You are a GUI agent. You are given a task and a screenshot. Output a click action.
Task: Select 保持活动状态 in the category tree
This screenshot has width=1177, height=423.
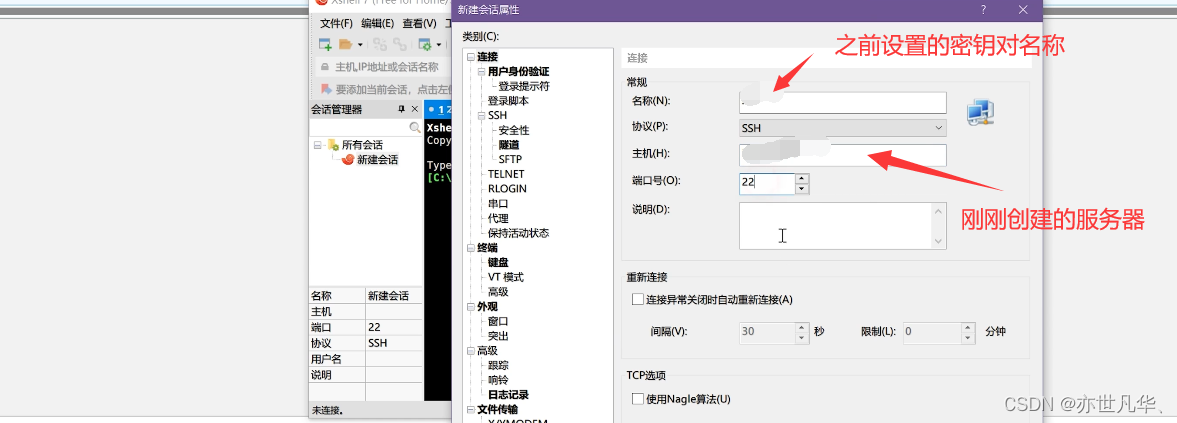519,232
